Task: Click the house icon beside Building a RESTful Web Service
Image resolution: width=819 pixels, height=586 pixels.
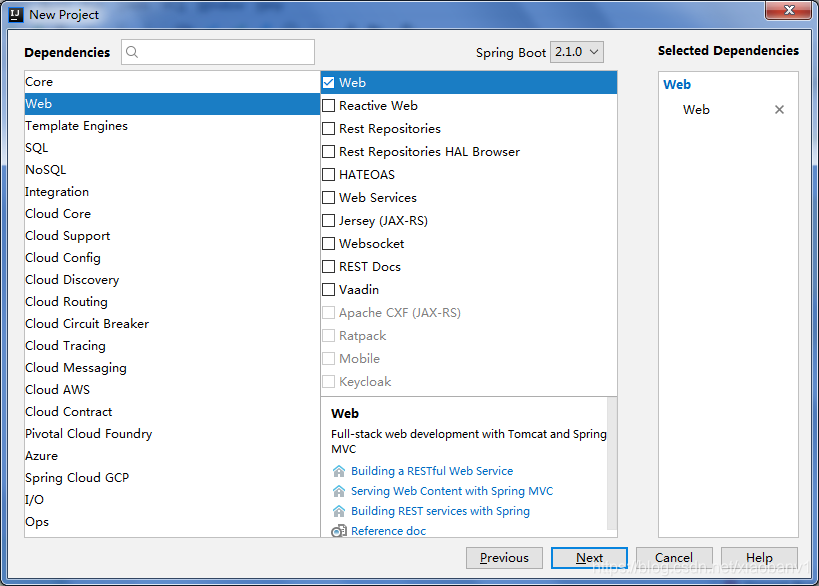Action: [339, 471]
